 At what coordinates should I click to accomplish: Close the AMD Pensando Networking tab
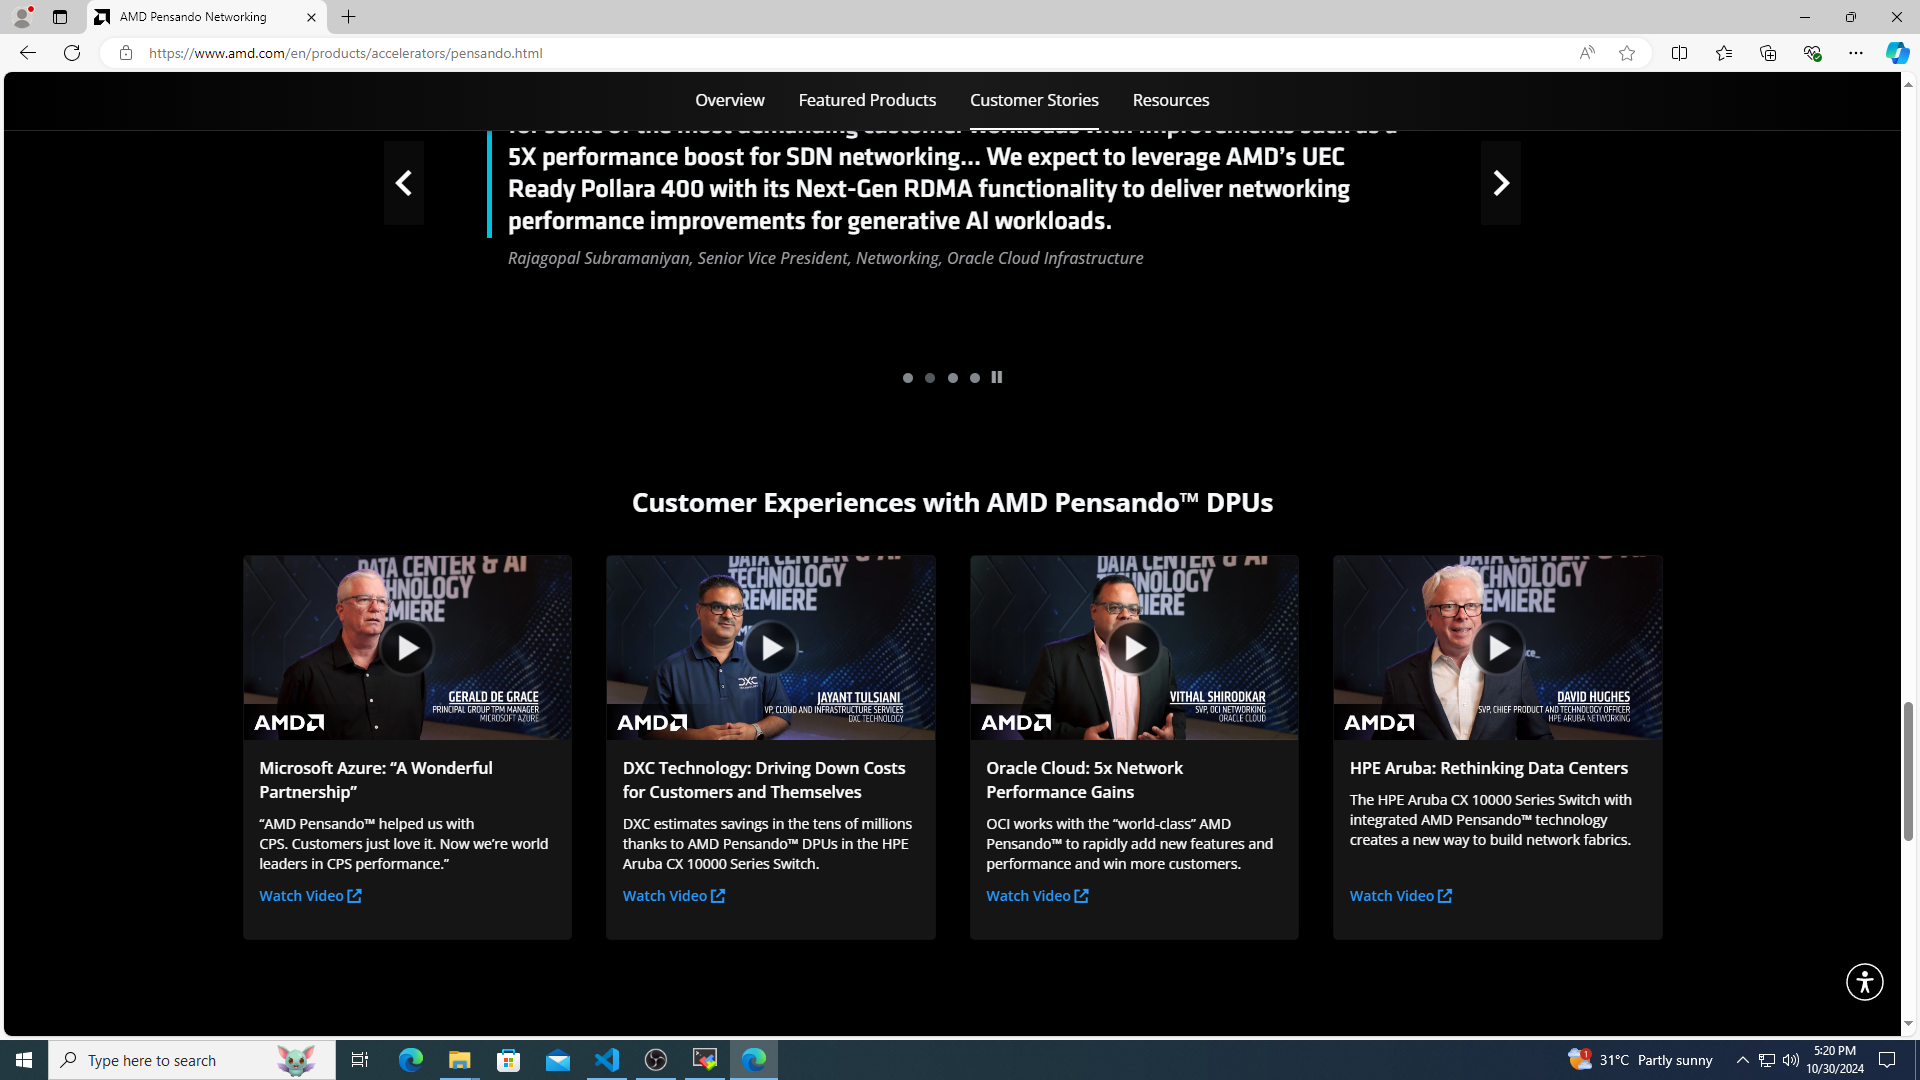click(311, 17)
